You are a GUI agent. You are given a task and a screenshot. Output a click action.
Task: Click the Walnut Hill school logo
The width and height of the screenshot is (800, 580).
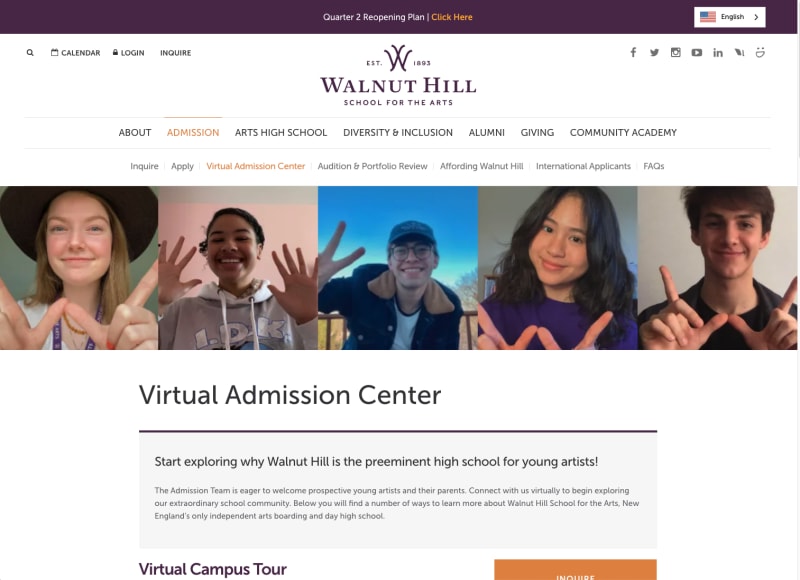point(398,75)
